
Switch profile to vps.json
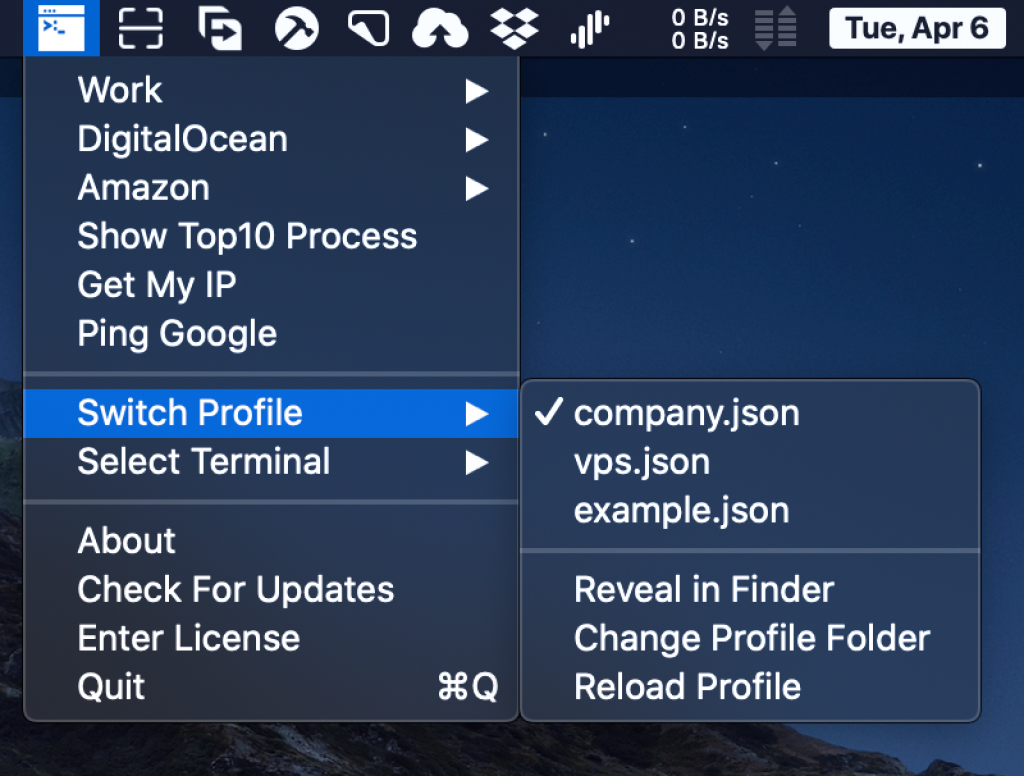coord(641,462)
